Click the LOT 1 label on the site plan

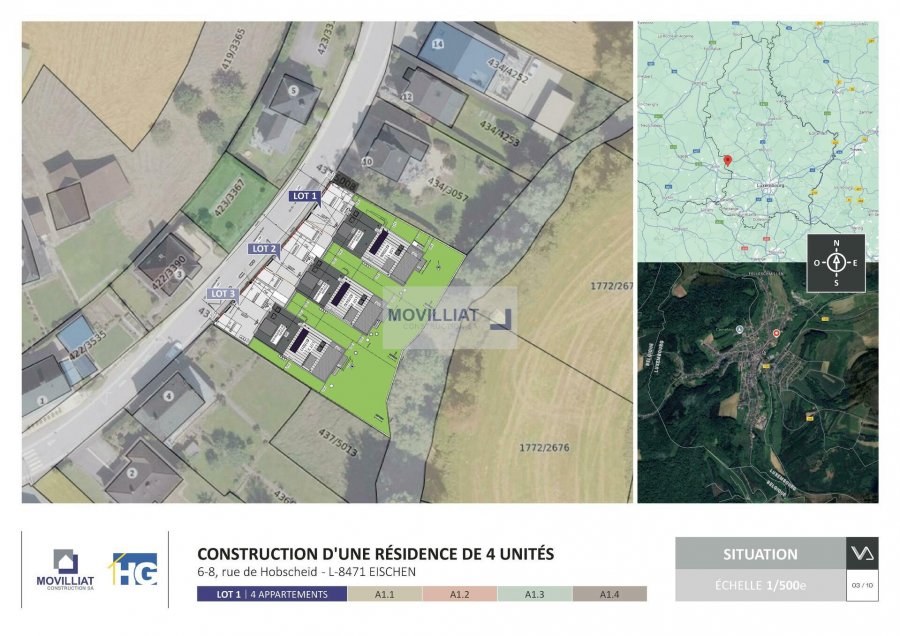coord(305,196)
